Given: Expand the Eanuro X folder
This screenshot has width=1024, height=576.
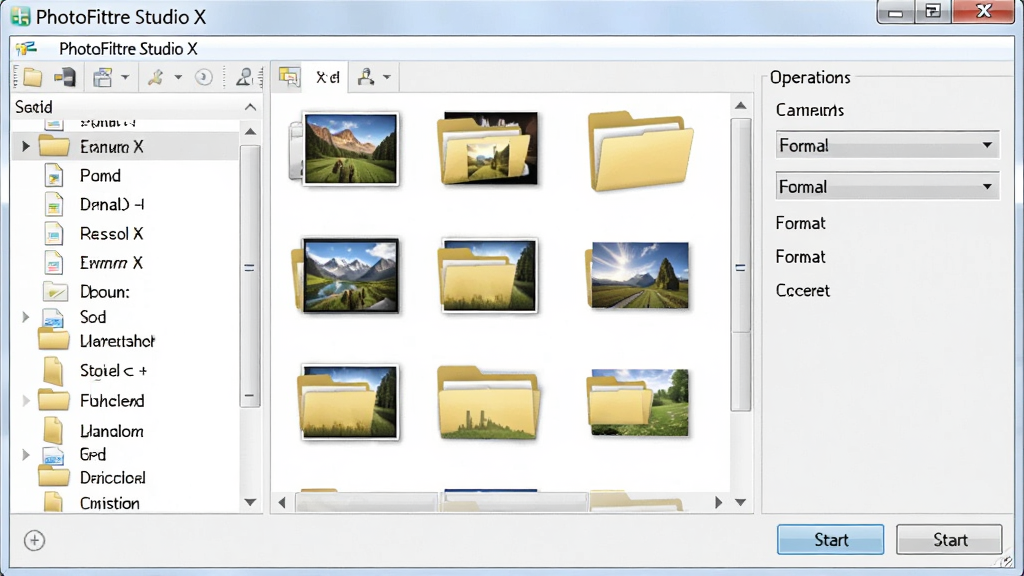Looking at the screenshot, I should (x=25, y=146).
